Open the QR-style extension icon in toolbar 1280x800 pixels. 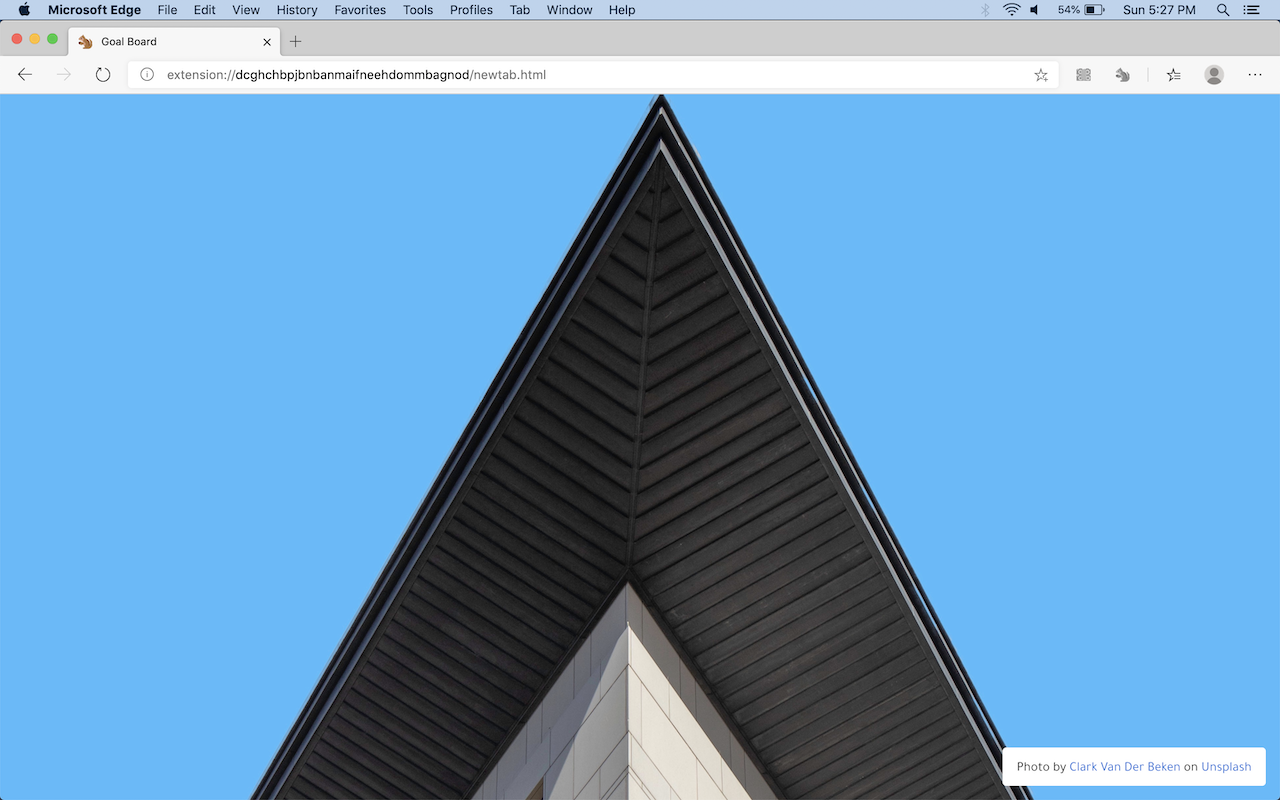click(1083, 75)
